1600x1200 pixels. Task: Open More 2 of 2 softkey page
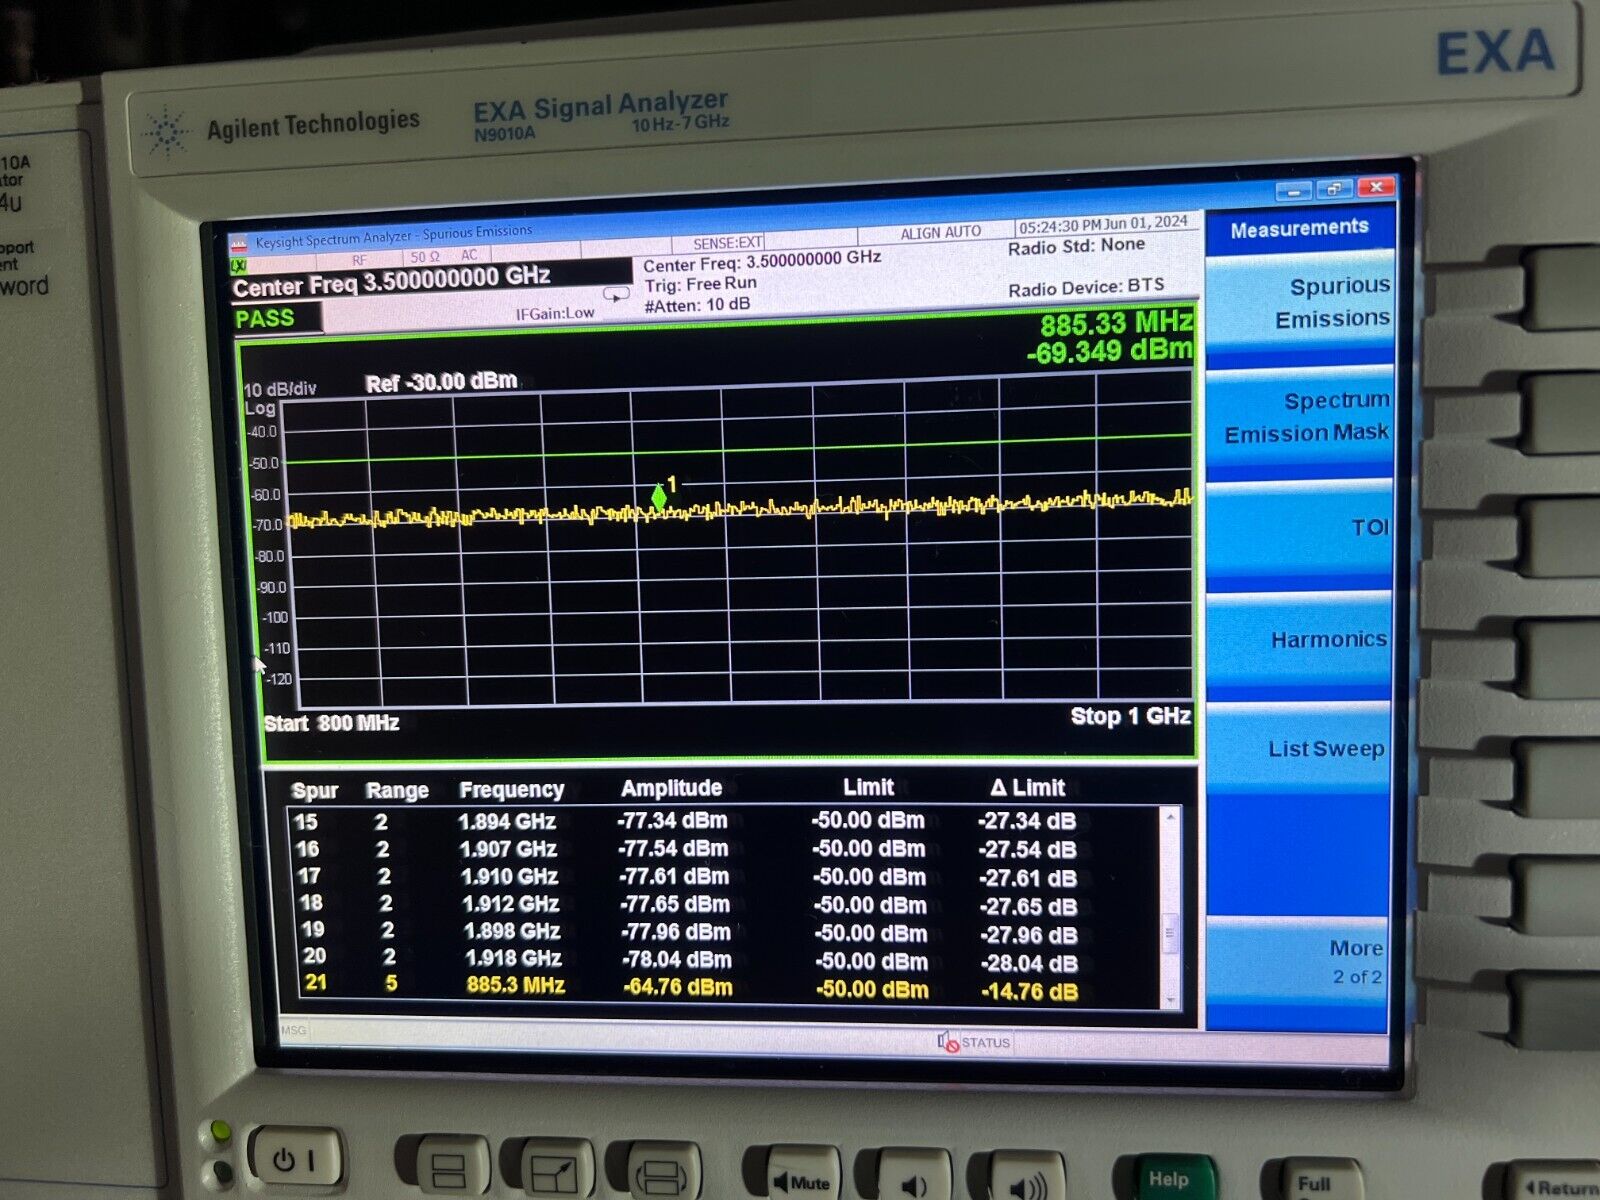point(1355,961)
